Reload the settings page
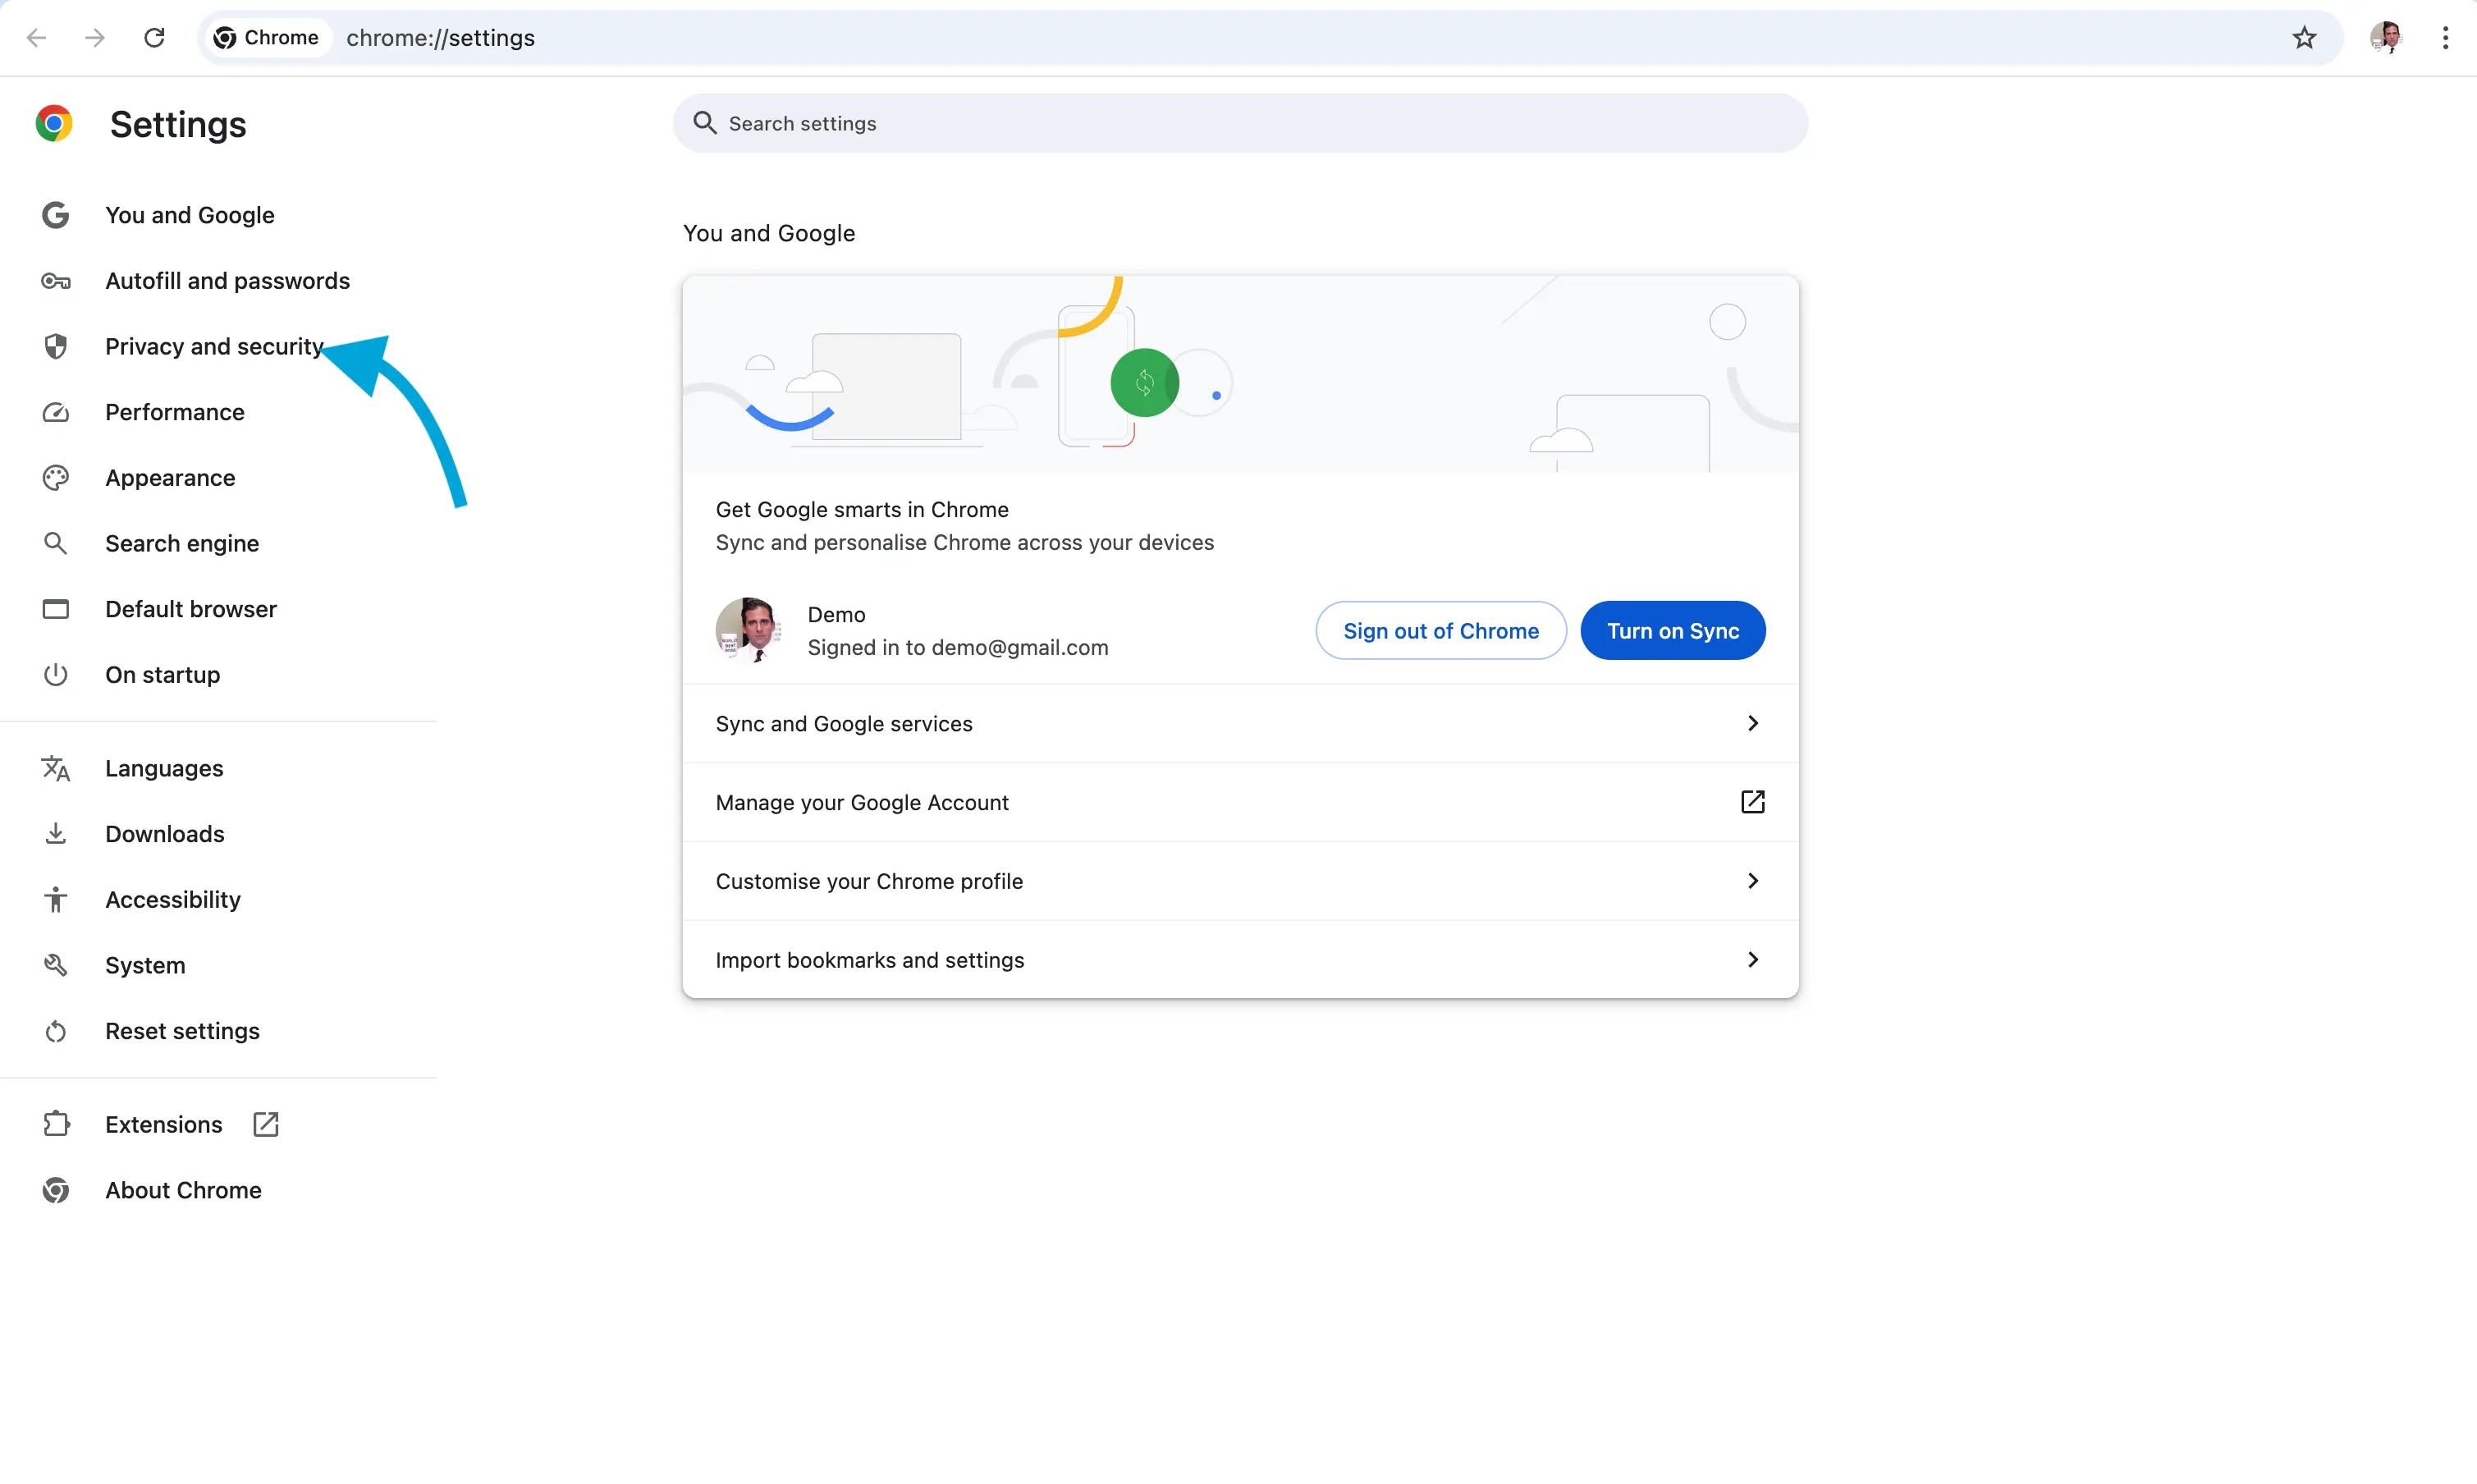Screen dimensions: 2477x1484 [x=154, y=38]
